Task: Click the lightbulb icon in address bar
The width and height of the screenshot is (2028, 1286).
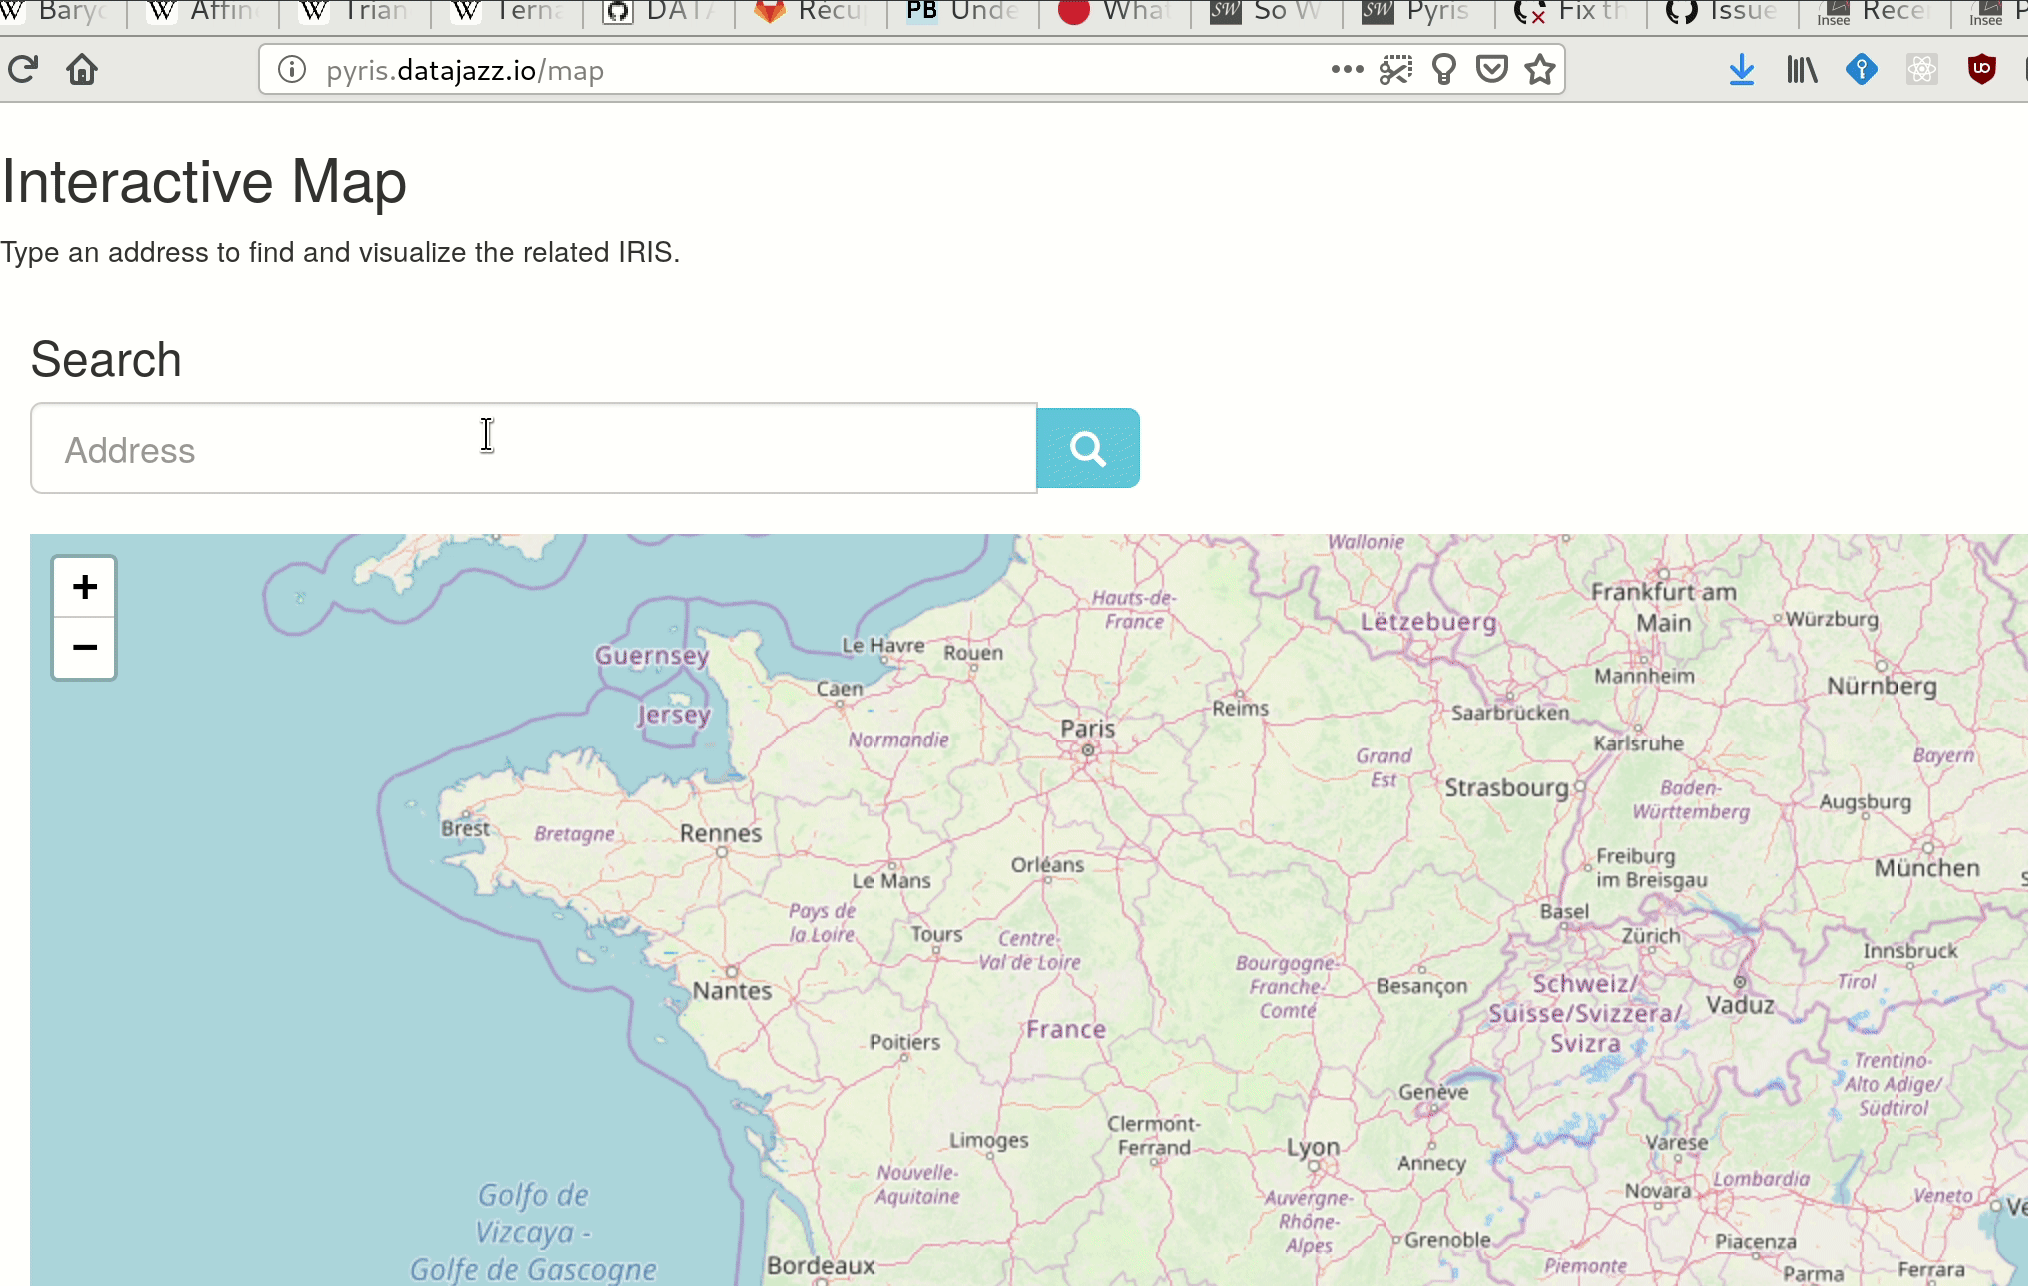Action: coord(1444,69)
